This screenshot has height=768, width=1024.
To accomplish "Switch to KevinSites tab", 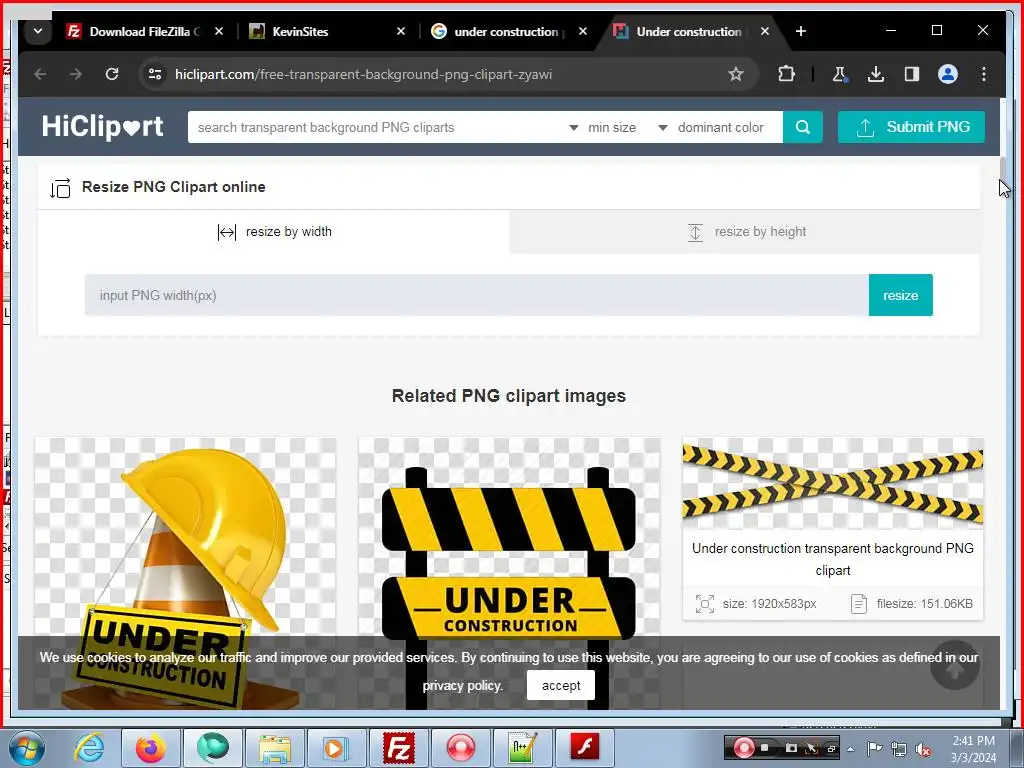I will point(327,31).
